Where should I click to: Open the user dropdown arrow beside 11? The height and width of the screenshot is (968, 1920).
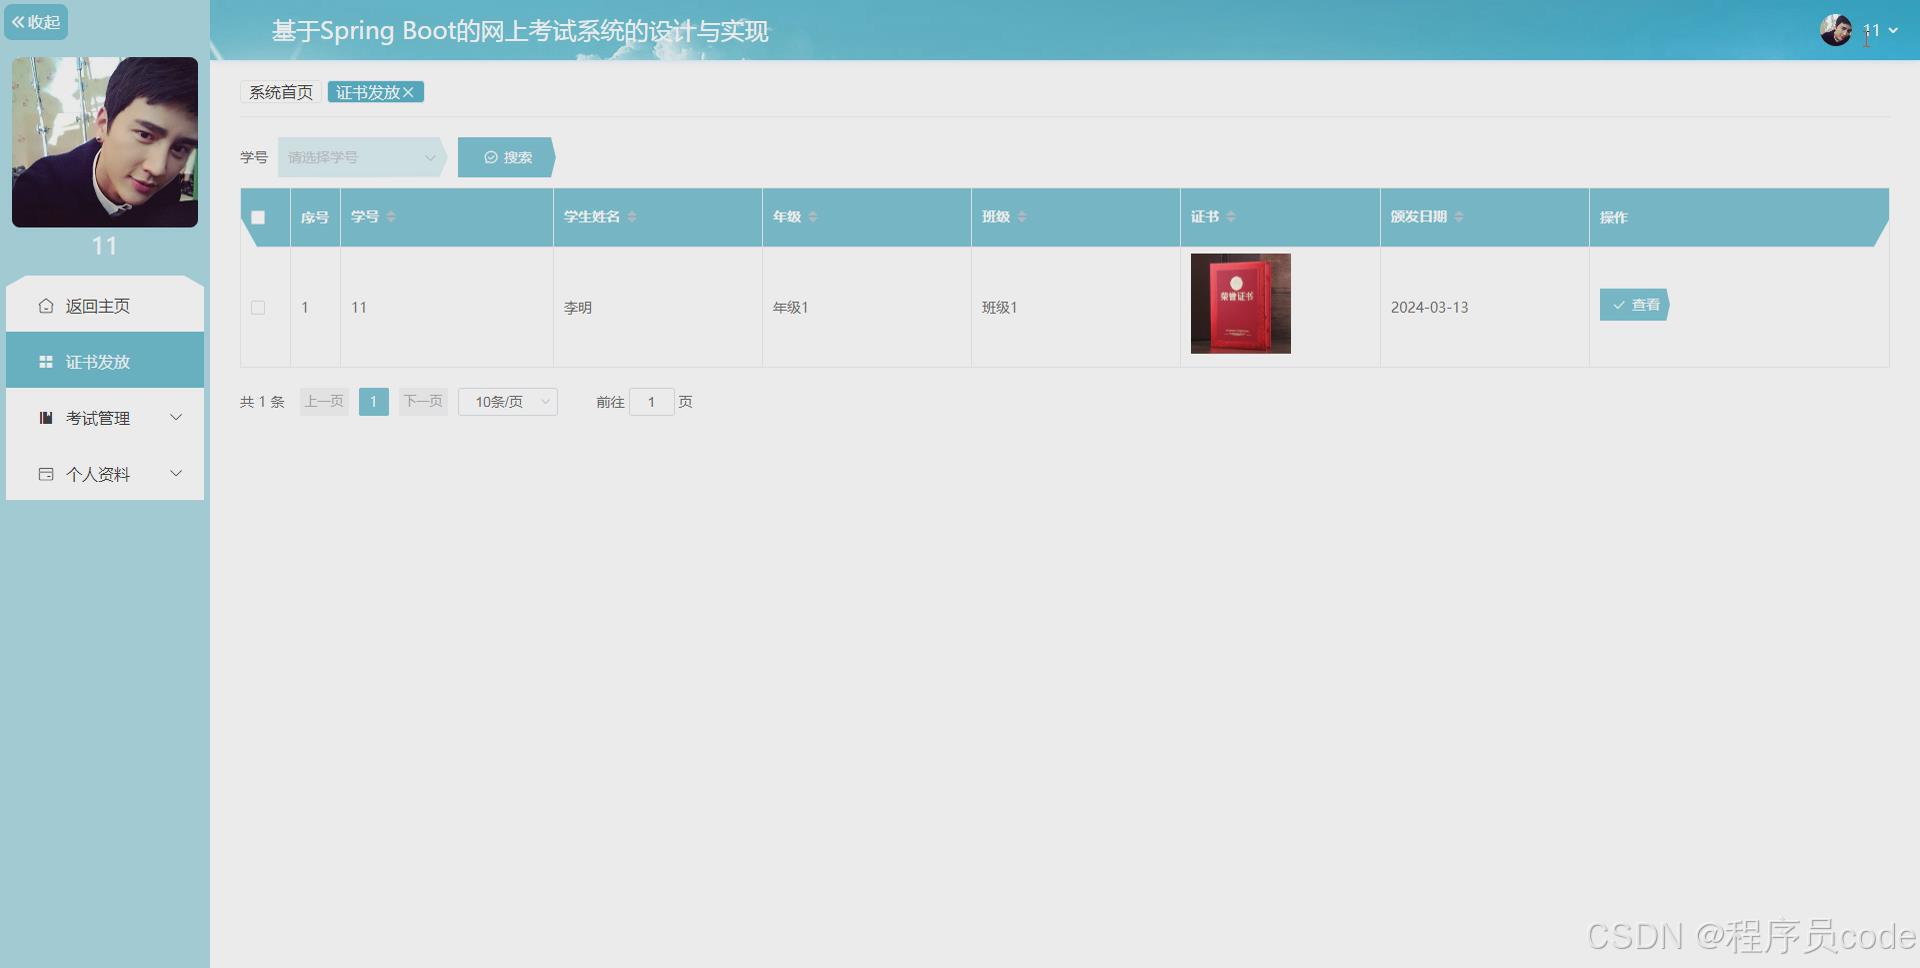1893,30
